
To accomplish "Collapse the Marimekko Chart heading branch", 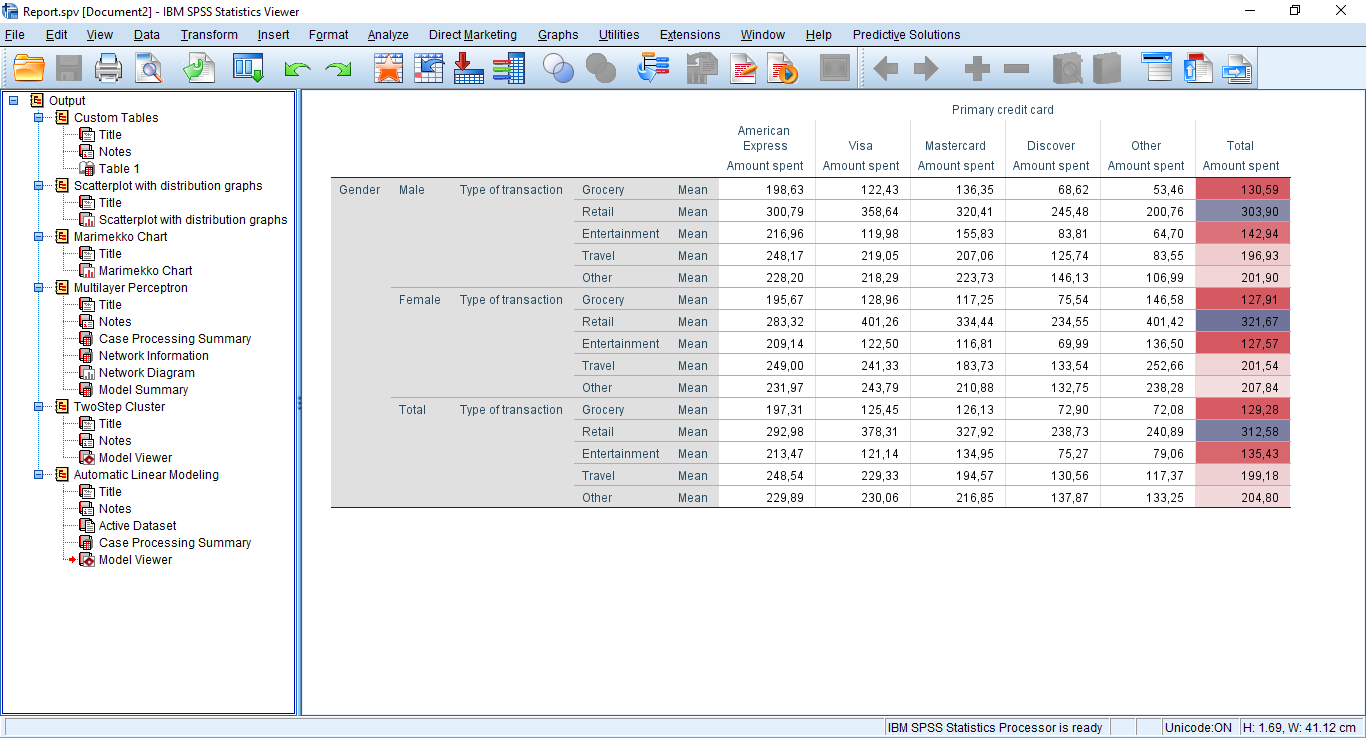I will coord(39,236).
